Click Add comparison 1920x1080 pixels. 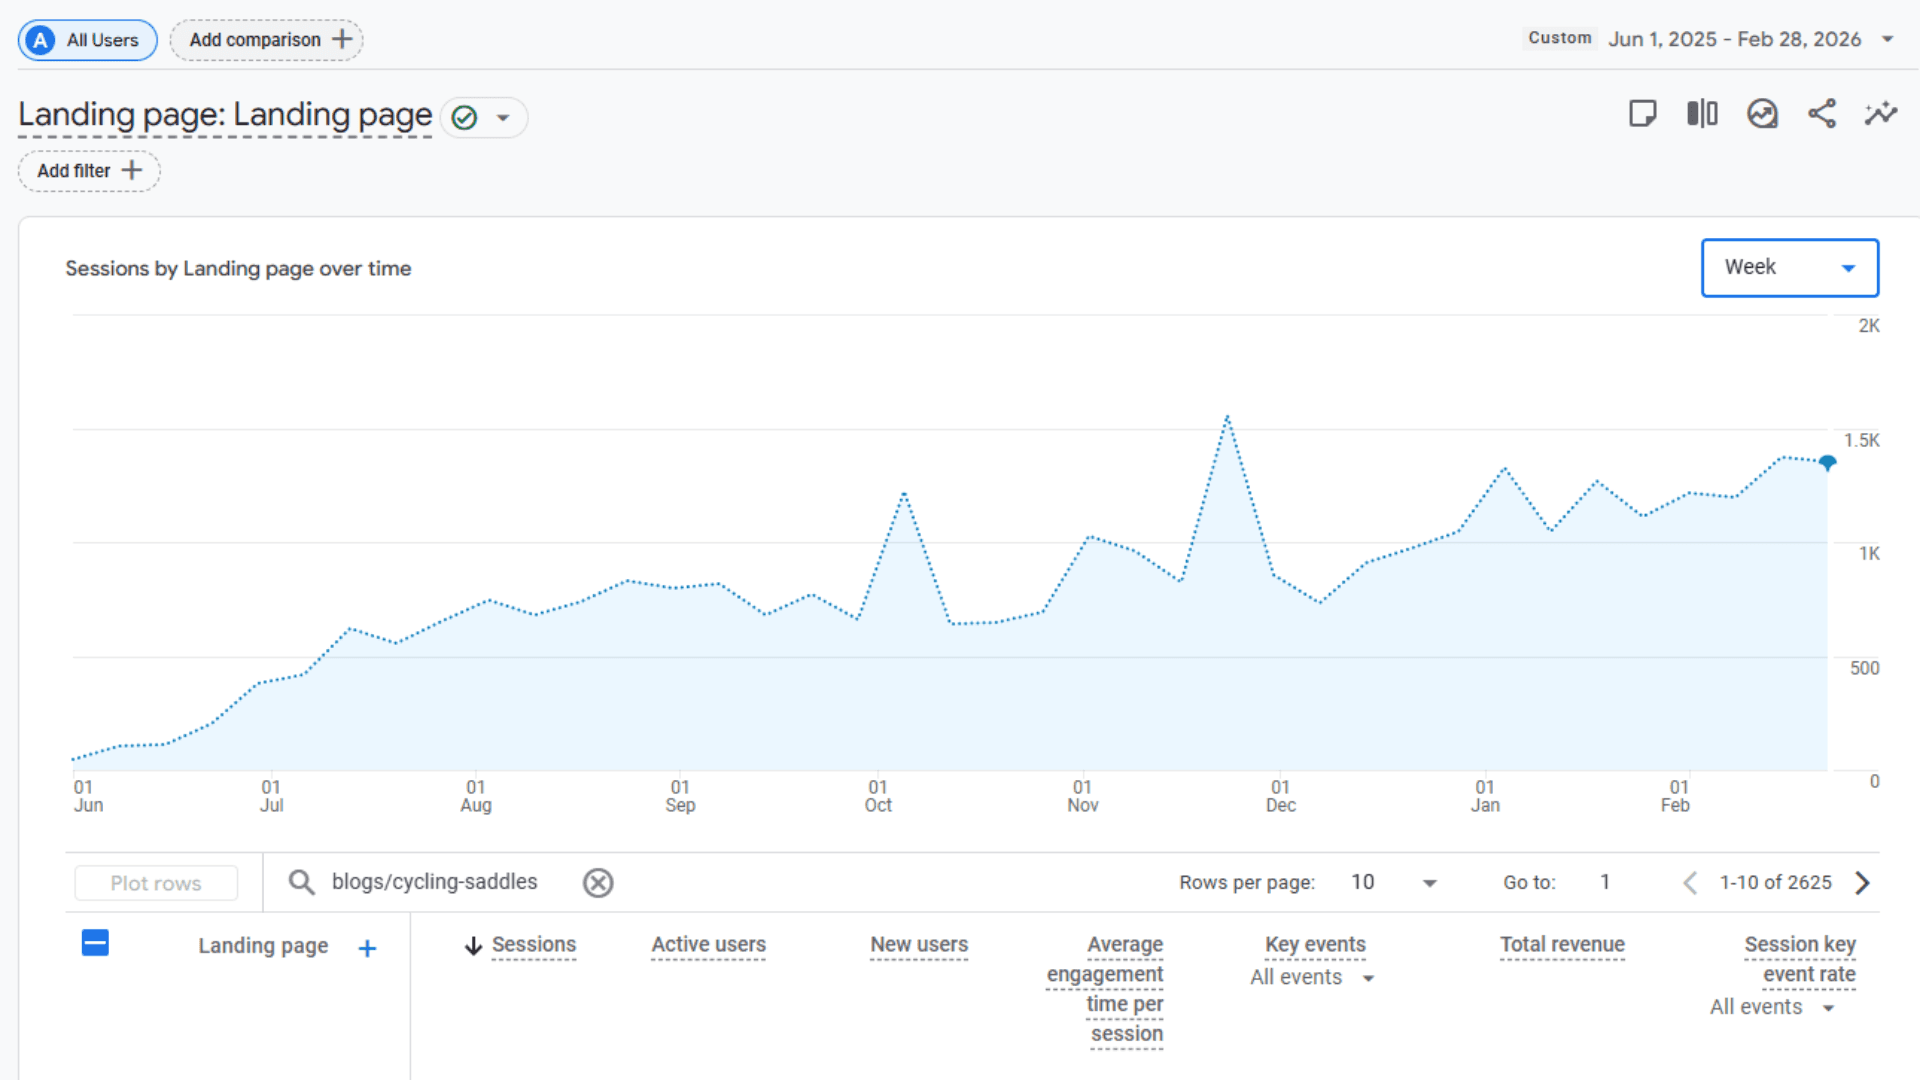(265, 40)
